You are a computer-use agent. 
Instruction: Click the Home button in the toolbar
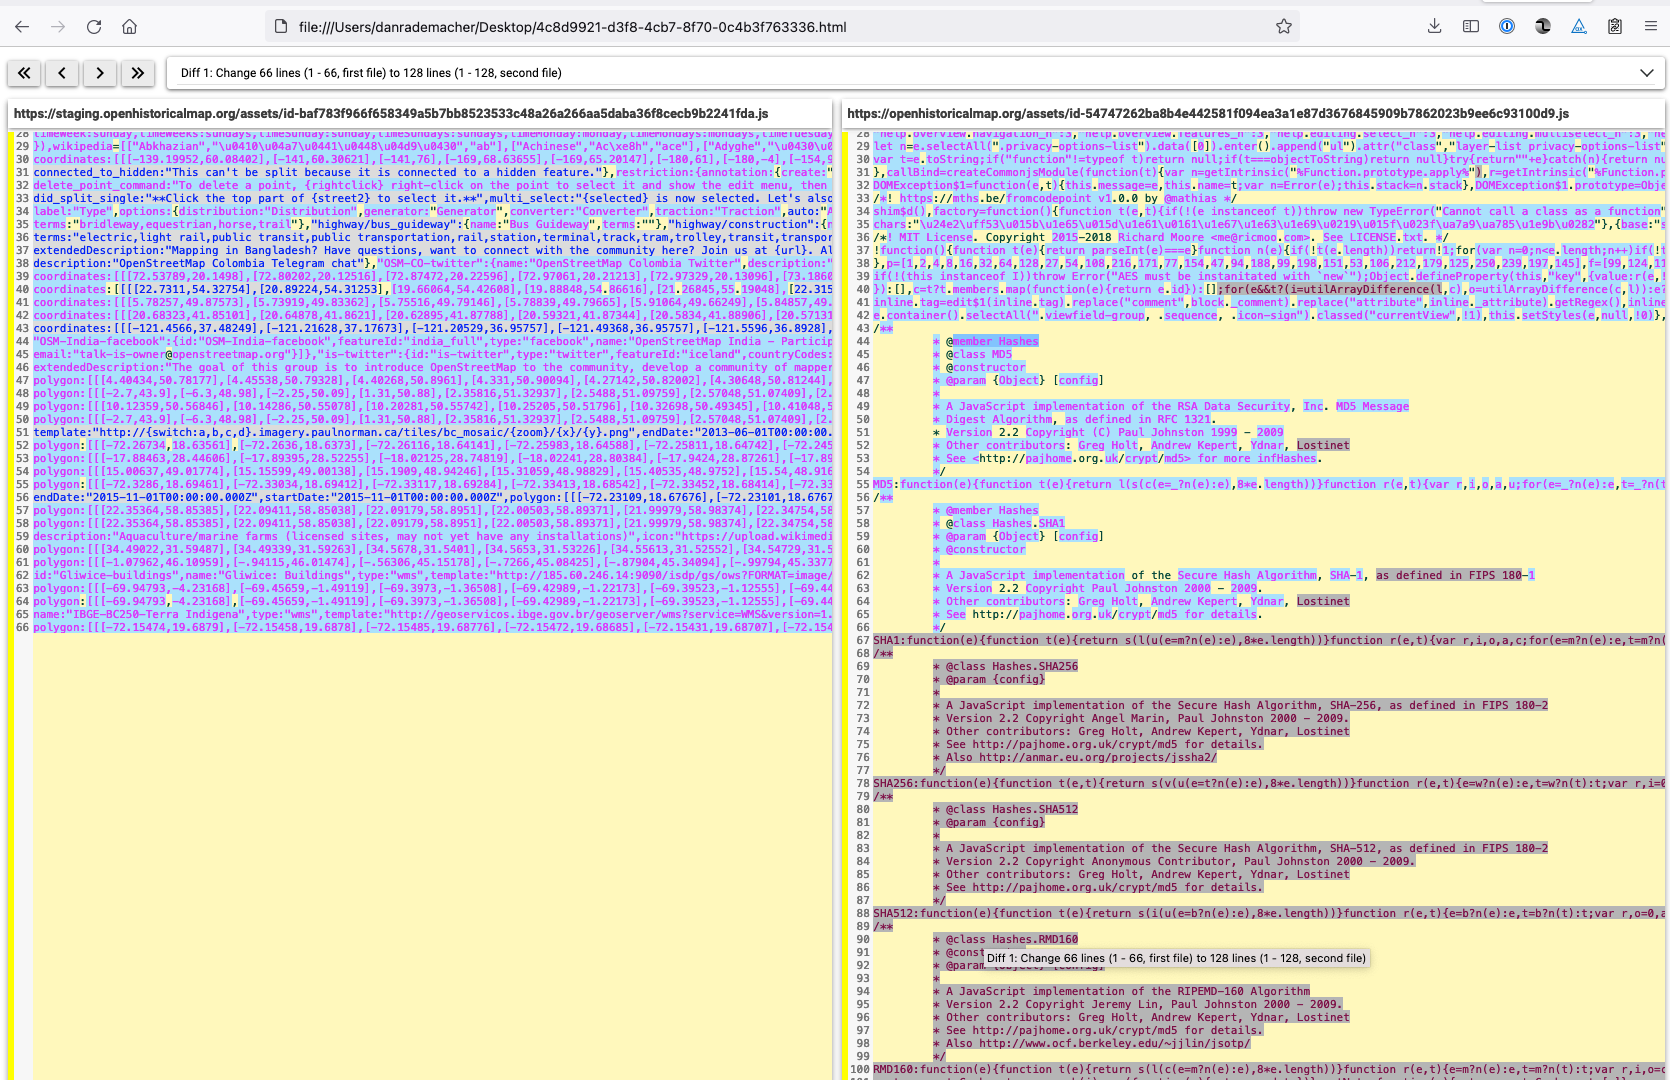pyautogui.click(x=129, y=27)
